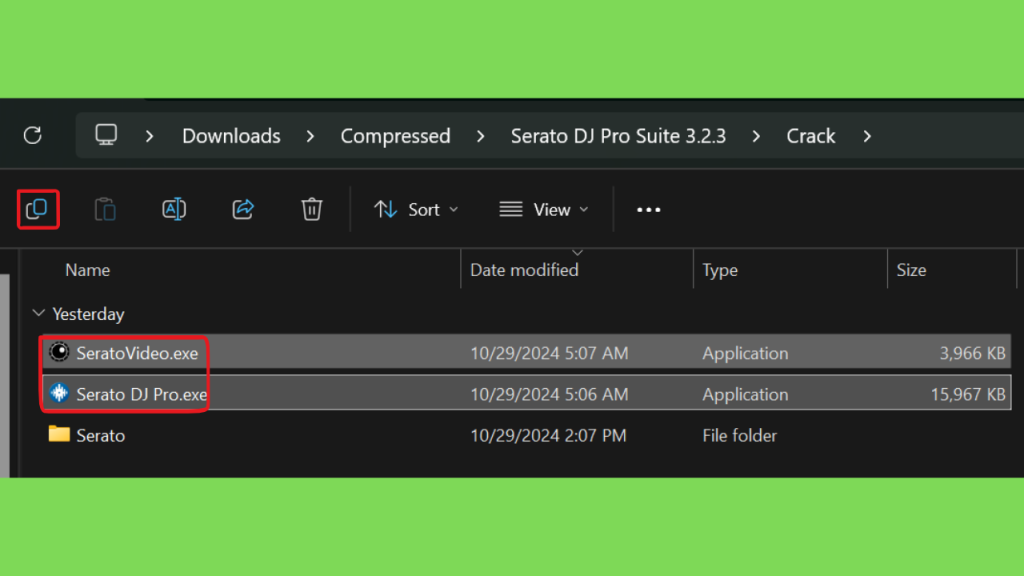Go to Compressed in breadcrumb path
Image resolution: width=1024 pixels, height=576 pixels.
point(395,136)
